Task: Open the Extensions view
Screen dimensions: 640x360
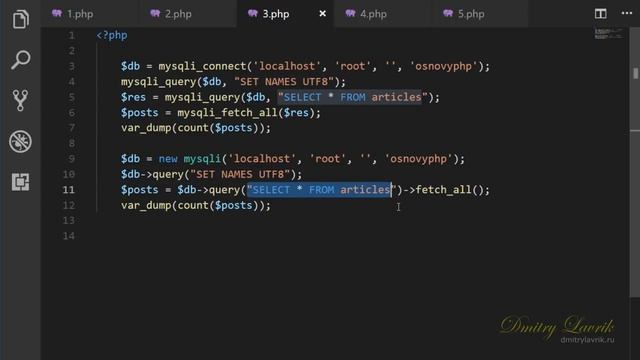Action: click(x=20, y=182)
